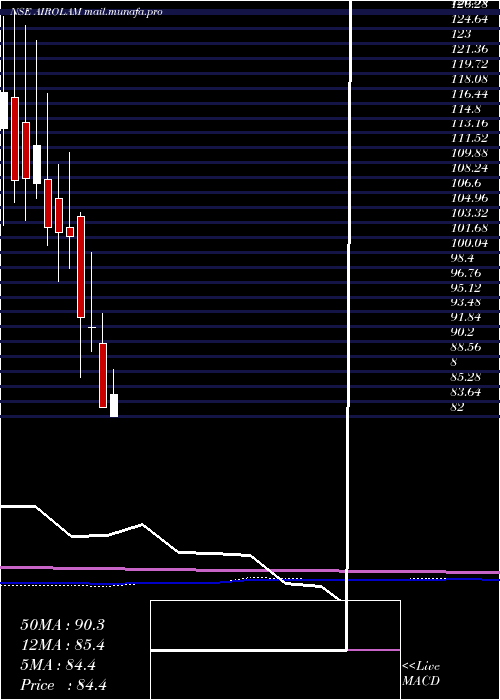Click the 100.04 price axis label
The image size is (500, 700).
click(x=469, y=243)
